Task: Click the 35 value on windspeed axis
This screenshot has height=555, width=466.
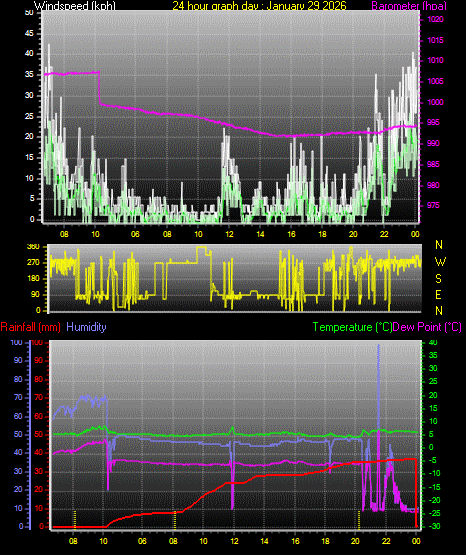Action: [x=29, y=75]
